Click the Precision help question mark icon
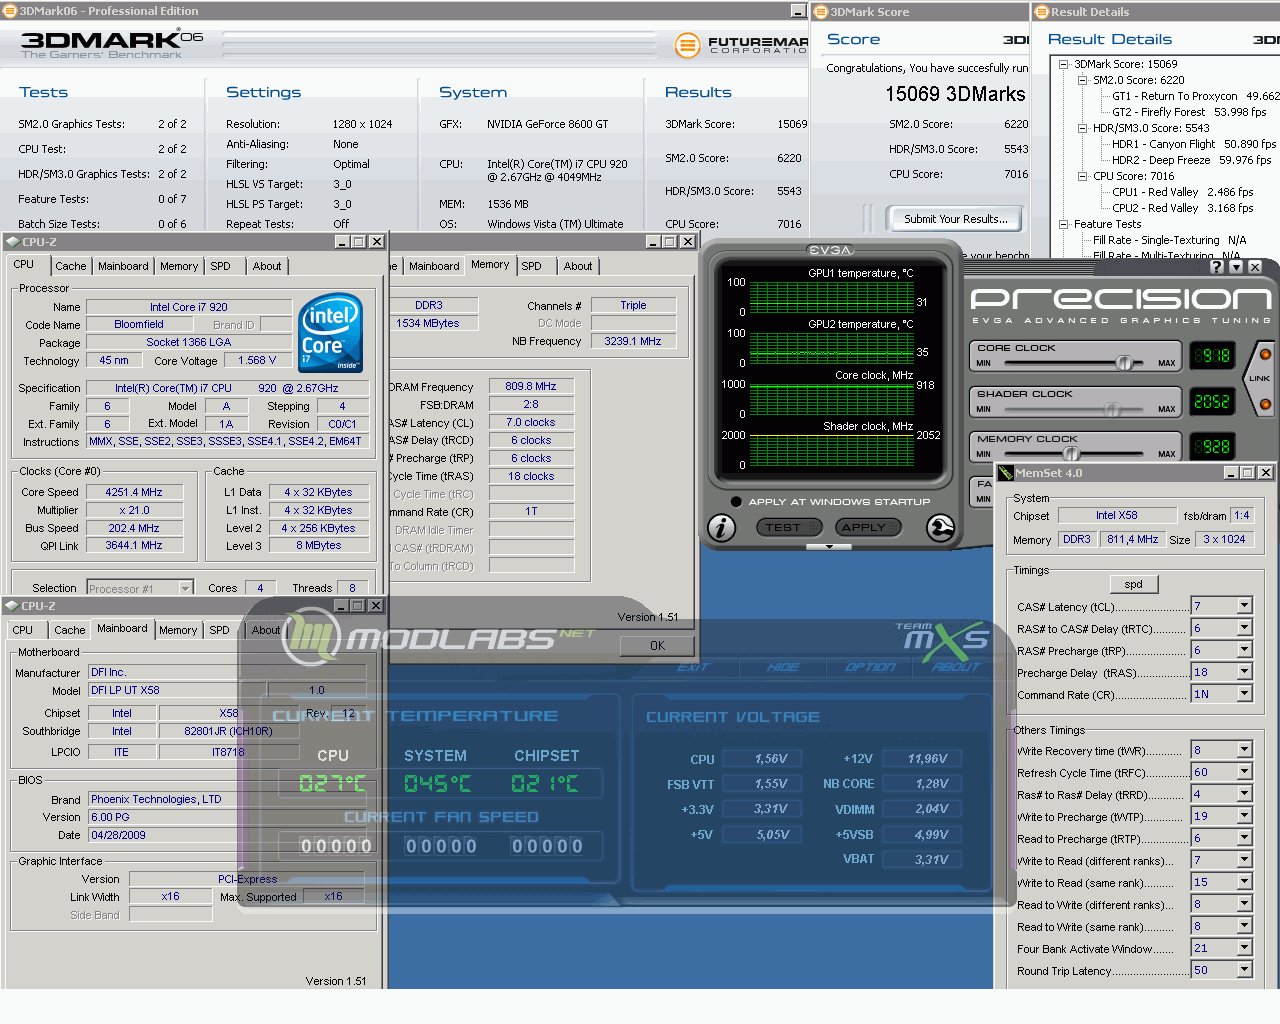The height and width of the screenshot is (1024, 1280). (1217, 267)
